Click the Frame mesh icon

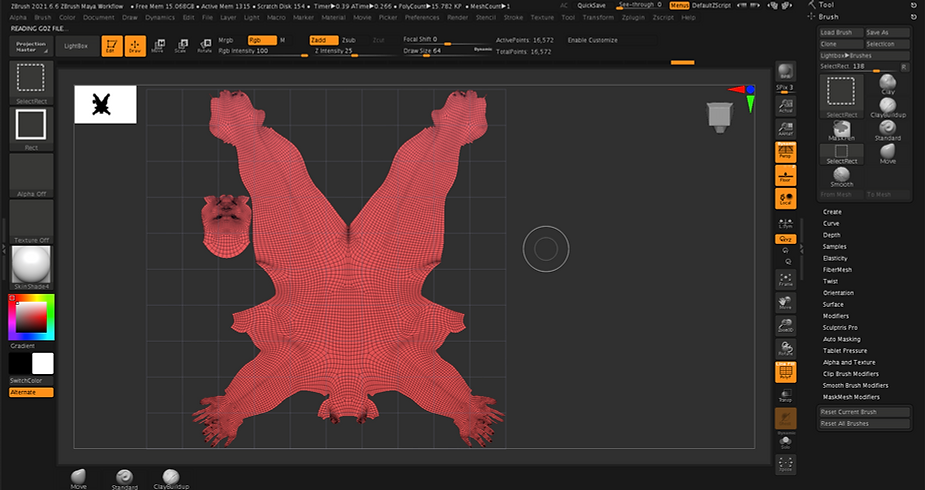coord(785,279)
